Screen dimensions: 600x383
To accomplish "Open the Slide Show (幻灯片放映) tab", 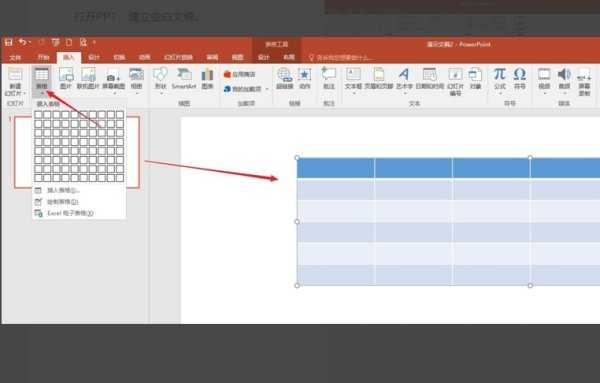I will pos(178,57).
